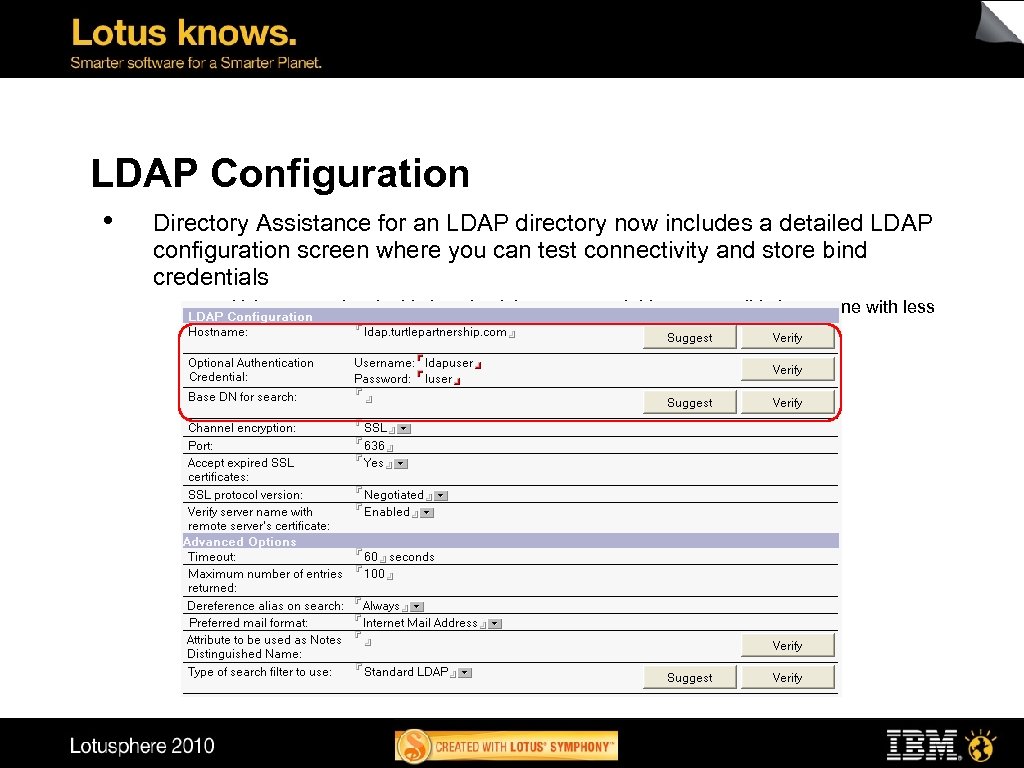Click the Created with Lotus Symphony badge
The image size is (1024, 768).
pos(506,745)
